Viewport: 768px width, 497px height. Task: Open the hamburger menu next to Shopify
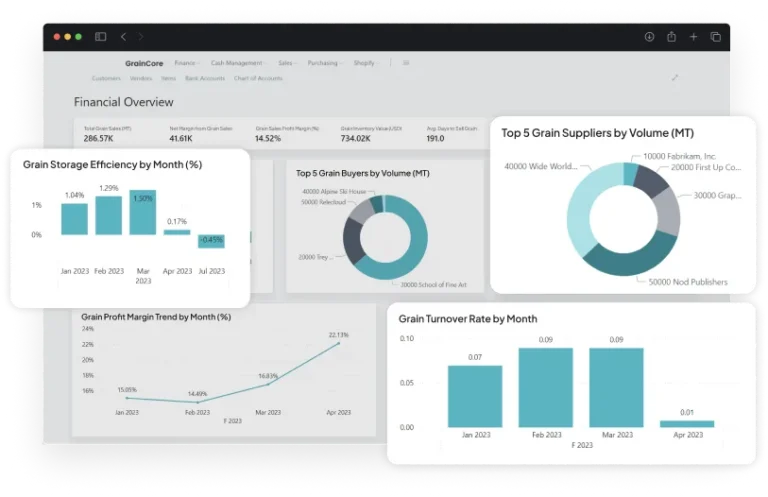[x=405, y=63]
